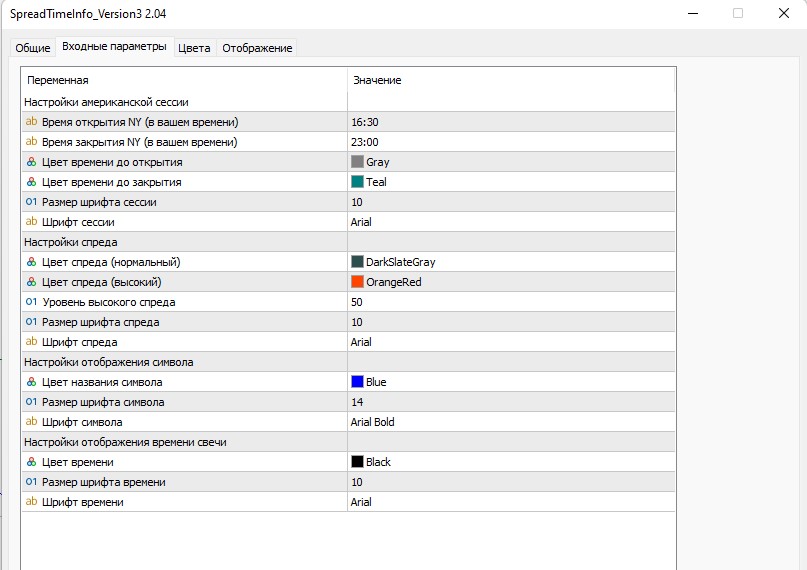This screenshot has width=807, height=570.
Task: Click the string icon beside Время закрытия NY
Action: pos(31,142)
